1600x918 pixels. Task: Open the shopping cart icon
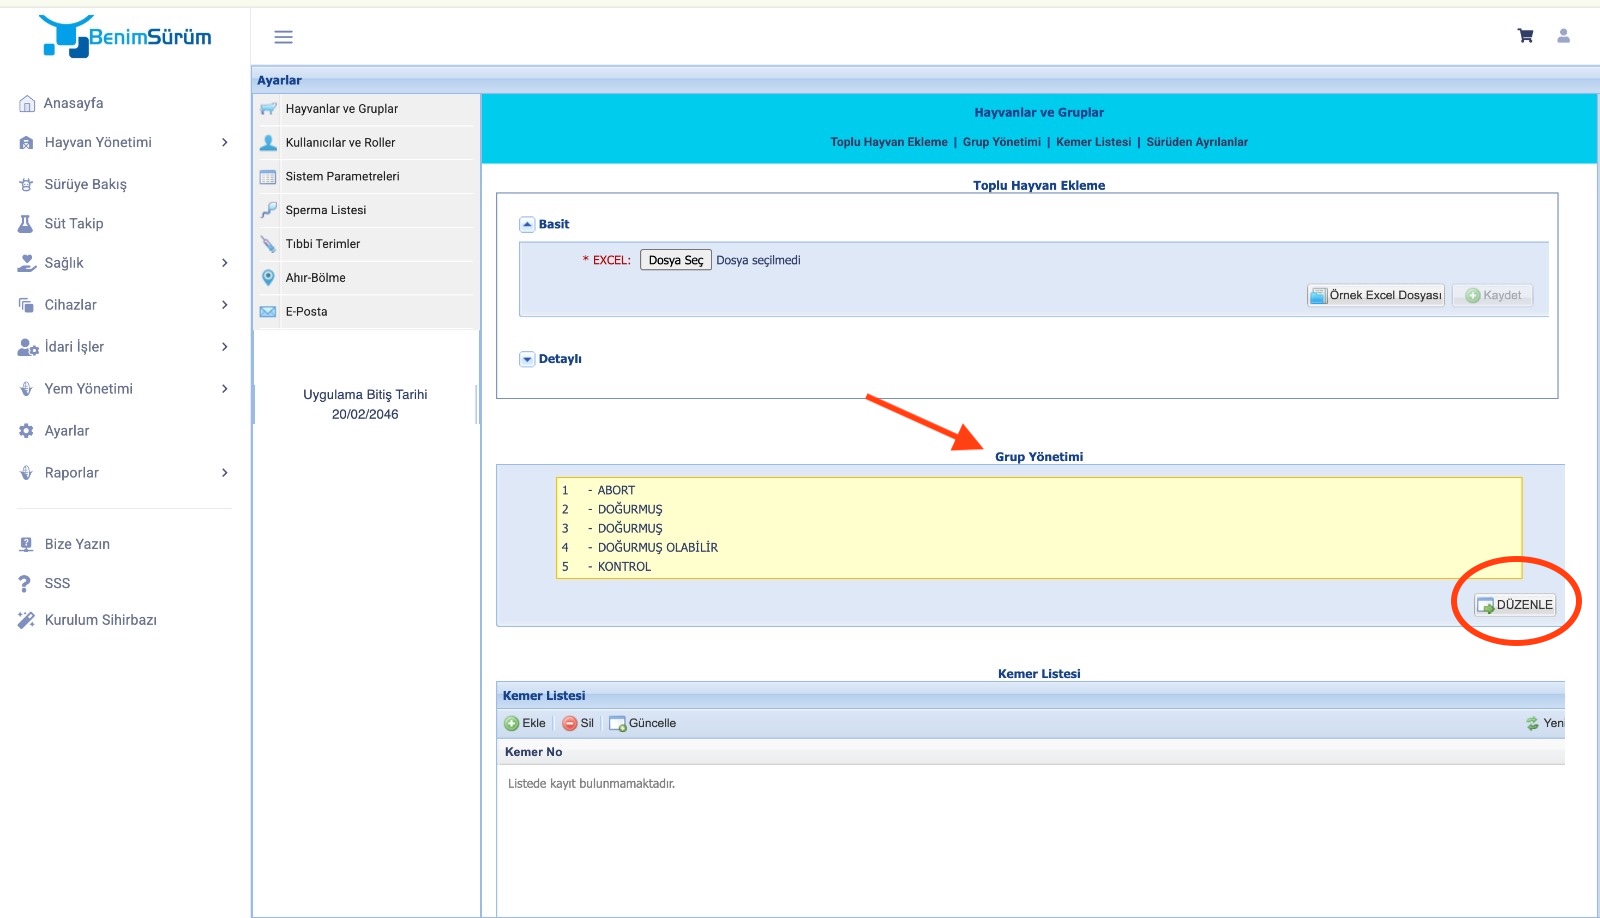(1525, 36)
